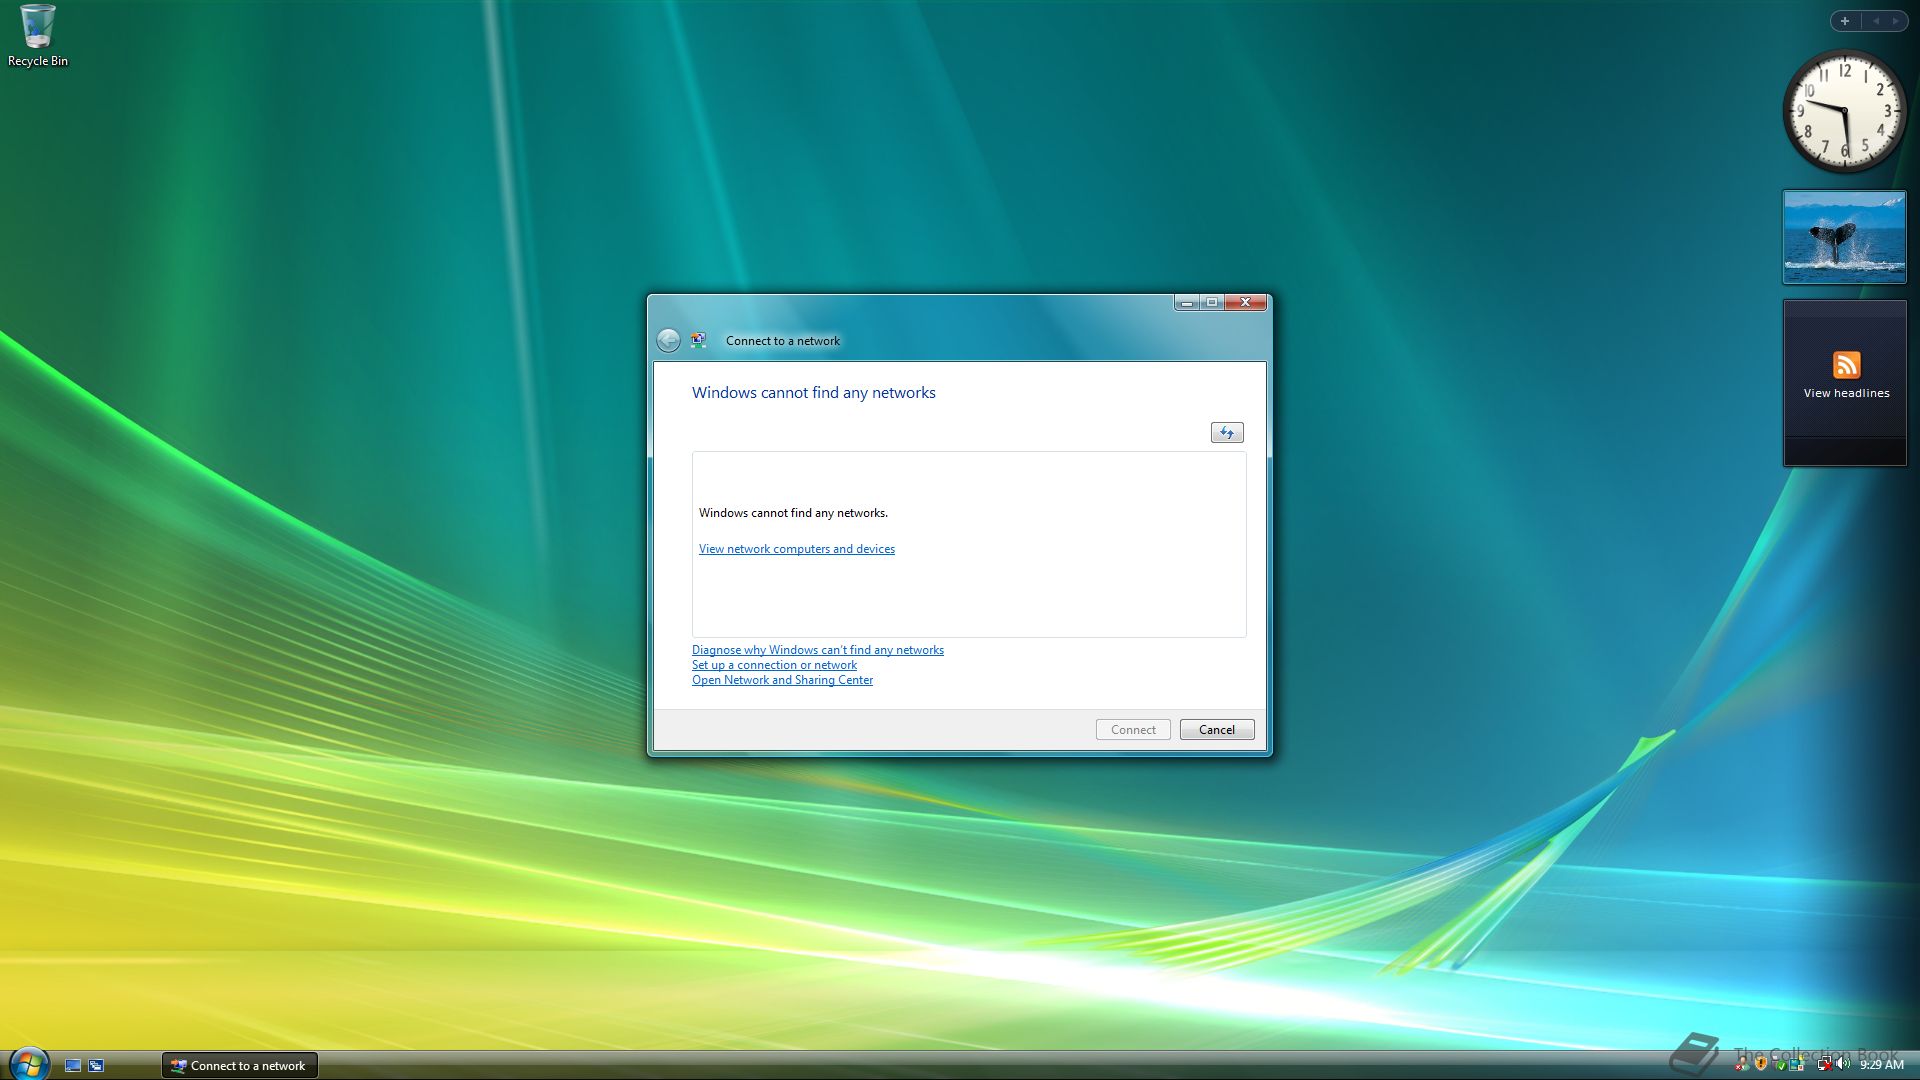Viewport: 1920px width, 1080px height.
Task: Click the disconnected network tray icon
Action: [x=1824, y=1064]
